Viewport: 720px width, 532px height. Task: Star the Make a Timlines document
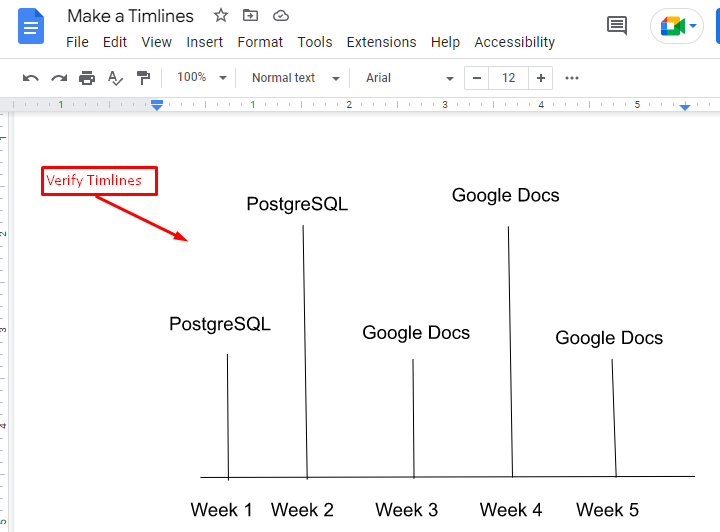click(221, 16)
